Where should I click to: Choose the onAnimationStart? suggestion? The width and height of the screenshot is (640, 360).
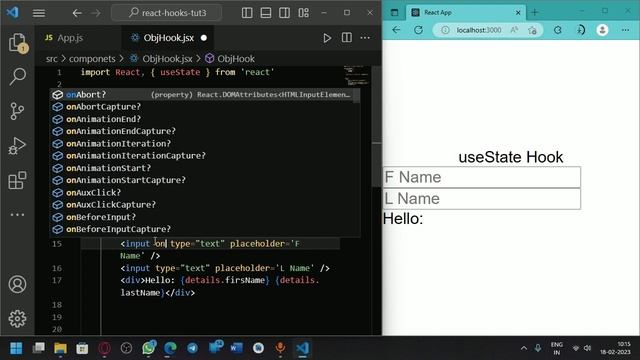(x=205, y=168)
